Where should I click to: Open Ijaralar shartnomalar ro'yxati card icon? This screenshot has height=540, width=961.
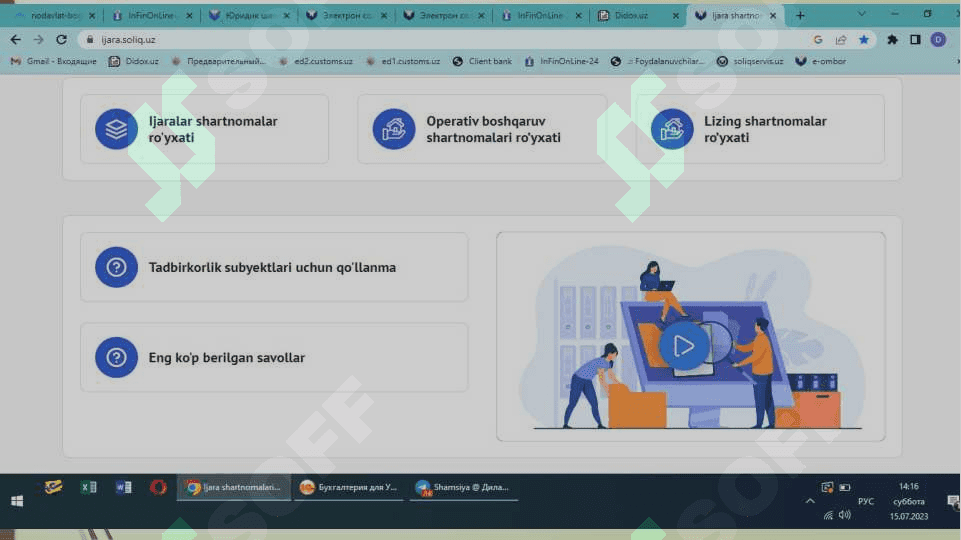coord(116,129)
